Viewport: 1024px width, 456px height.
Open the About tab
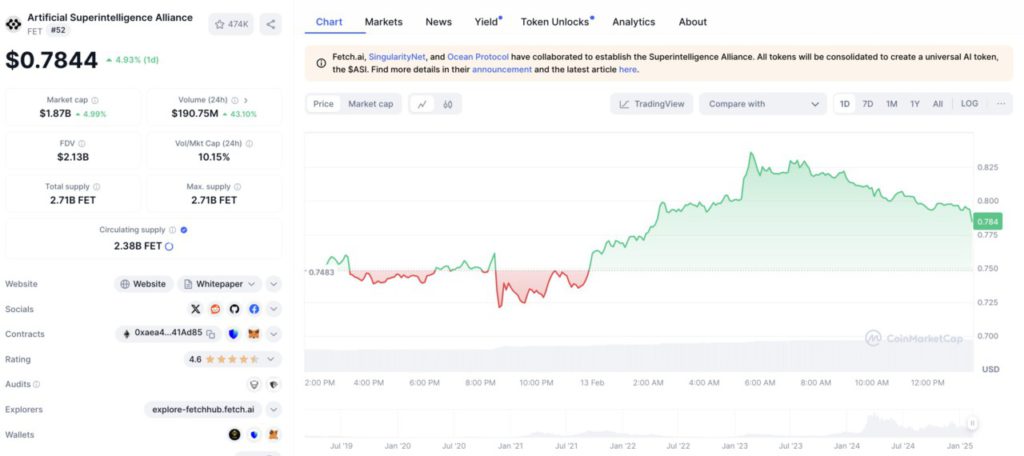[x=692, y=22]
